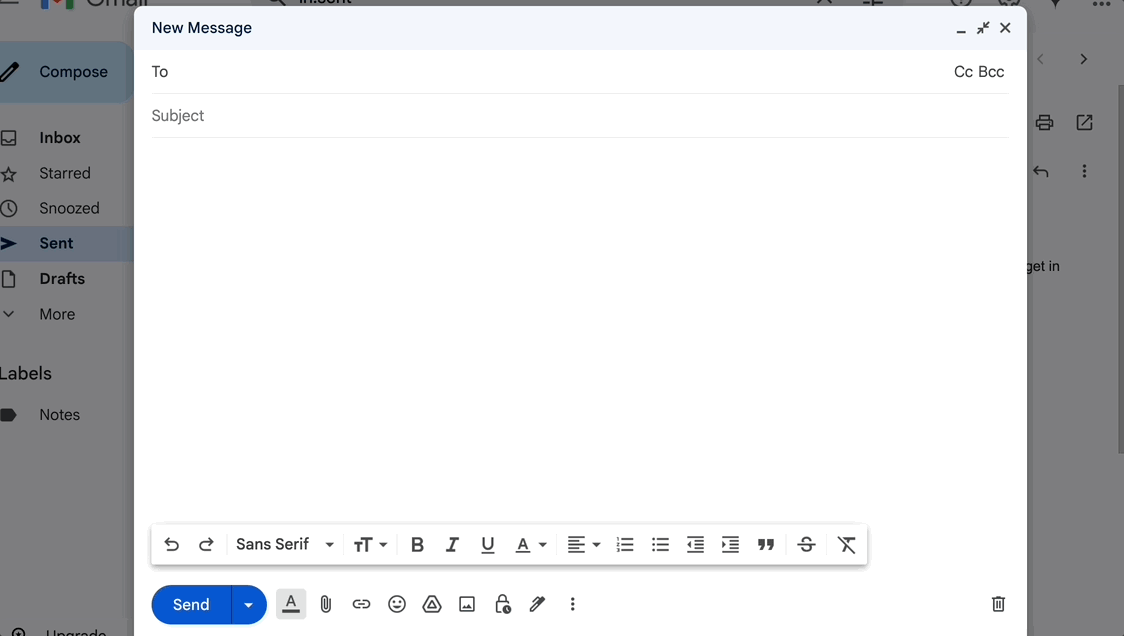
Task: Add Bcc recipients
Action: click(991, 72)
